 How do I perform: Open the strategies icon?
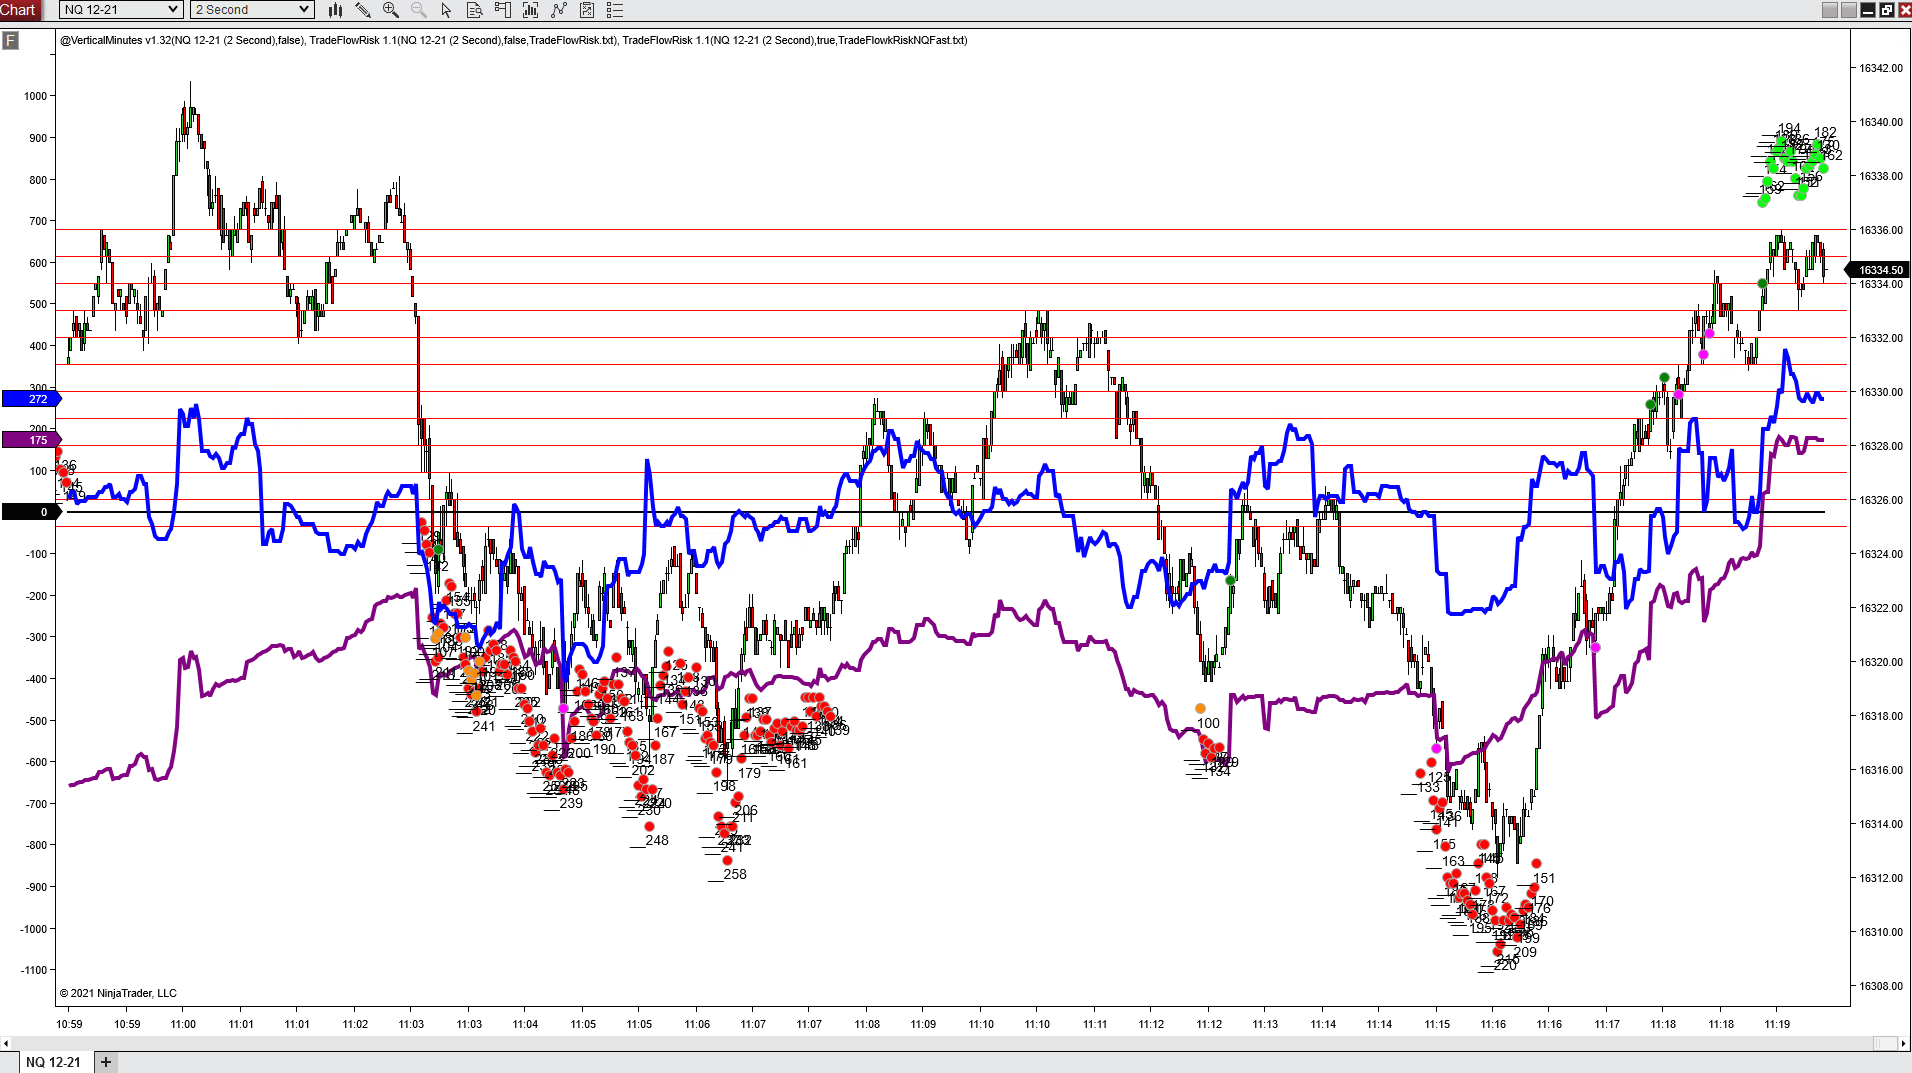tap(587, 10)
